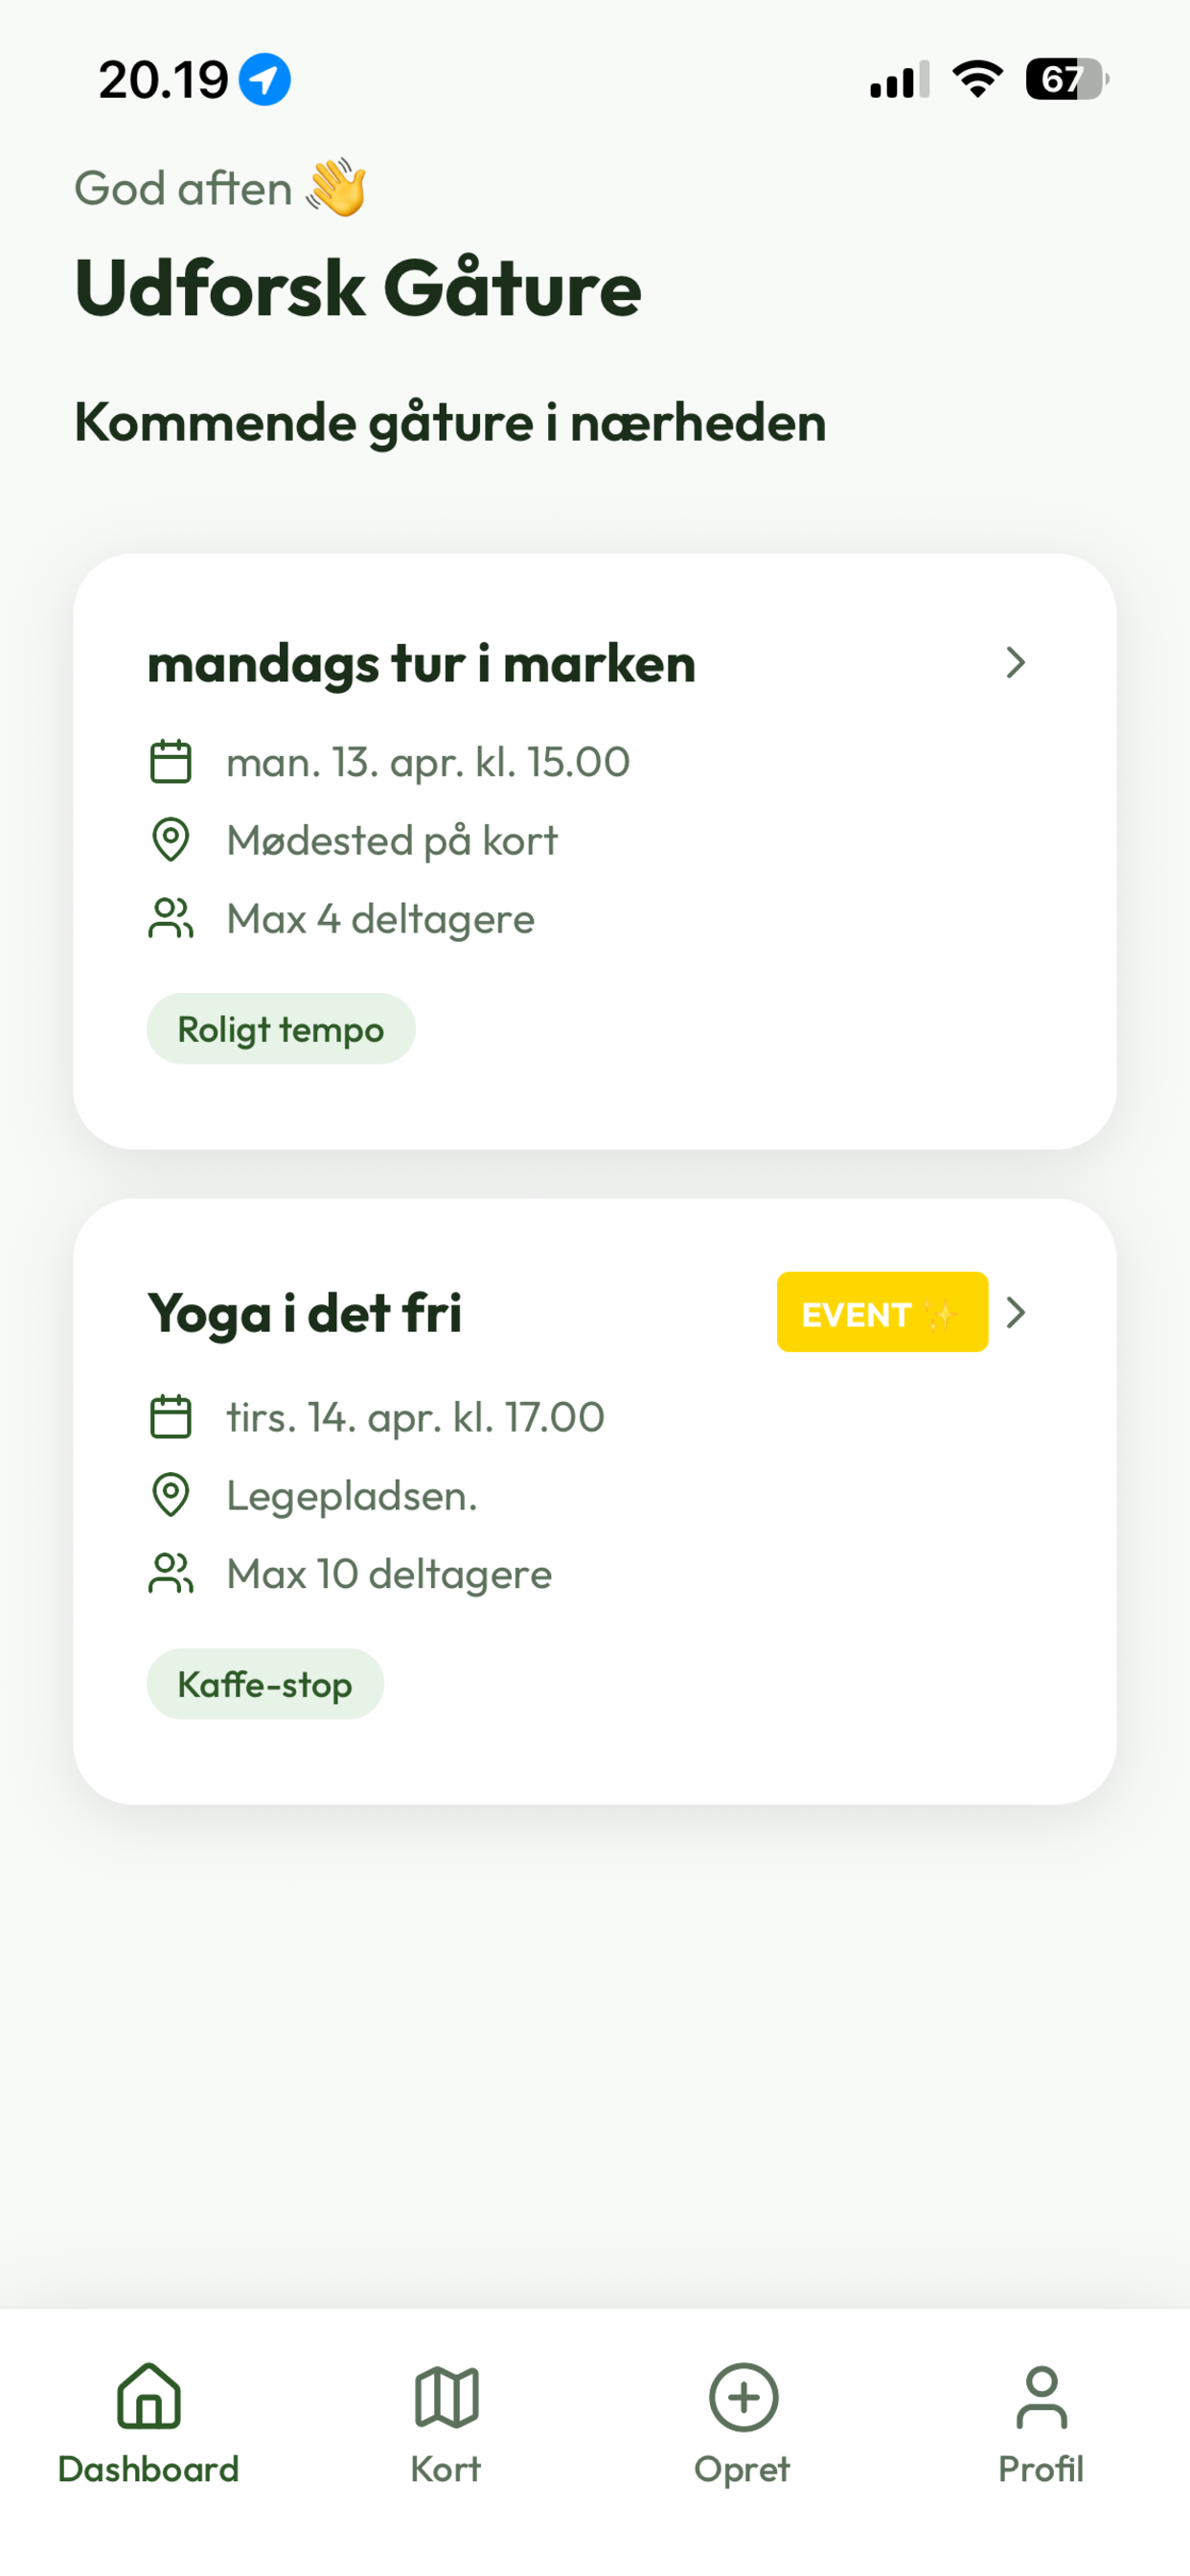Open the Dashboard home icon

click(148, 2396)
